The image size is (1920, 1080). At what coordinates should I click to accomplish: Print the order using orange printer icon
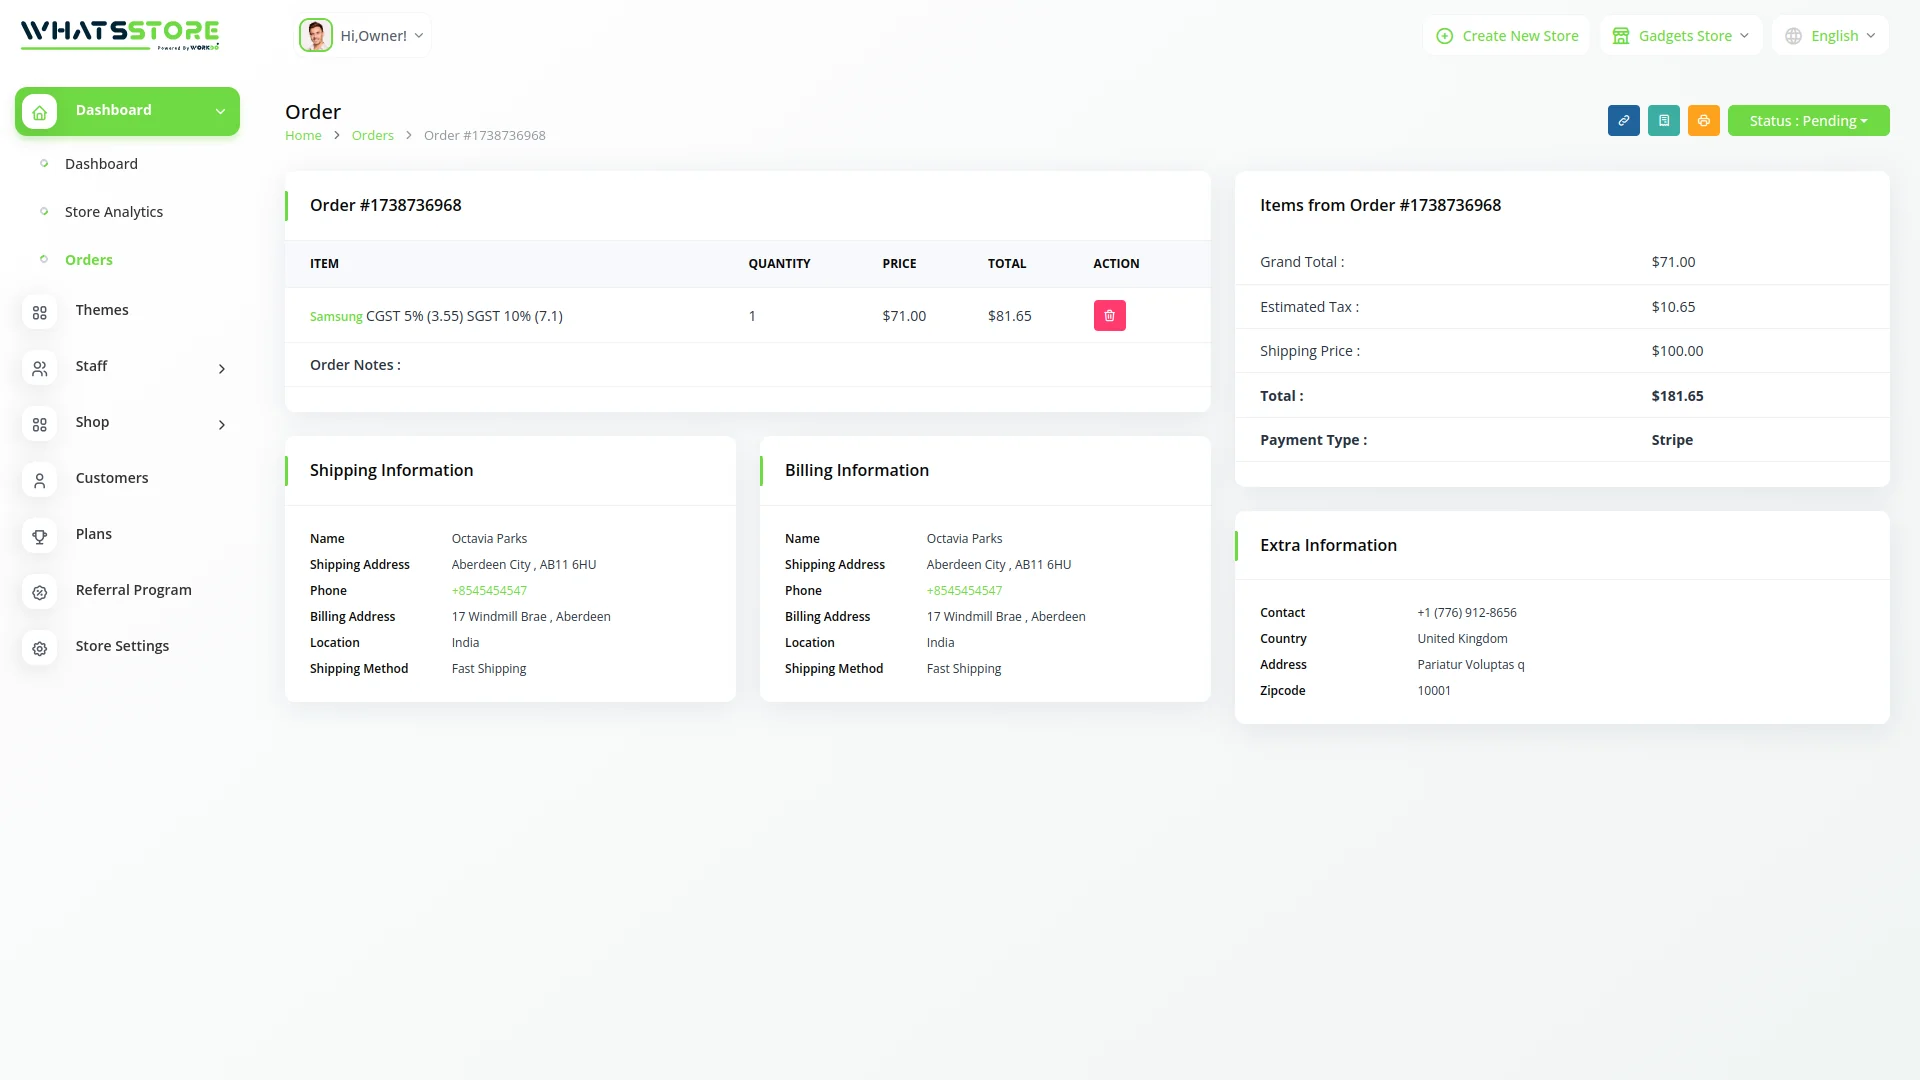point(1703,121)
